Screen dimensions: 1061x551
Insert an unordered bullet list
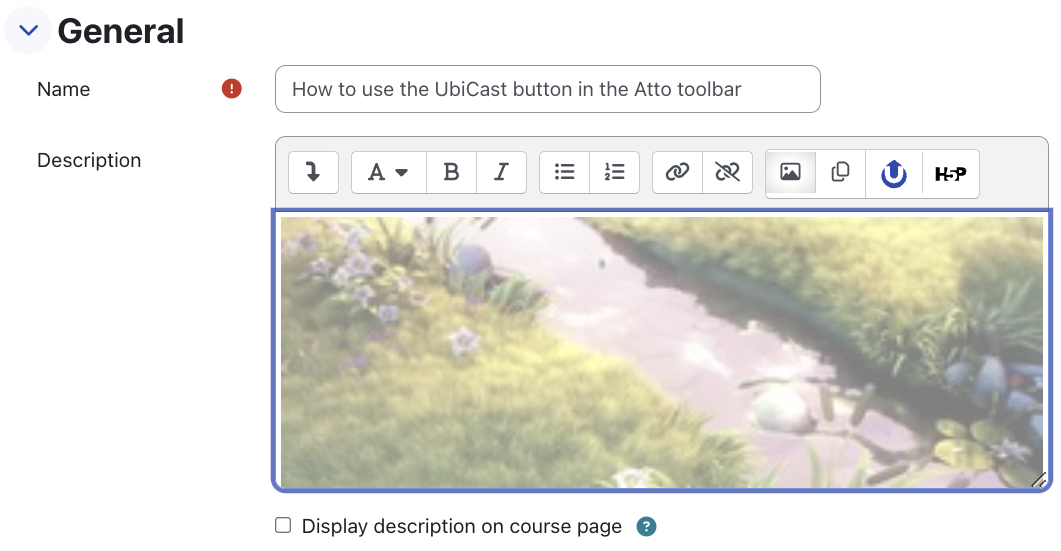(564, 173)
